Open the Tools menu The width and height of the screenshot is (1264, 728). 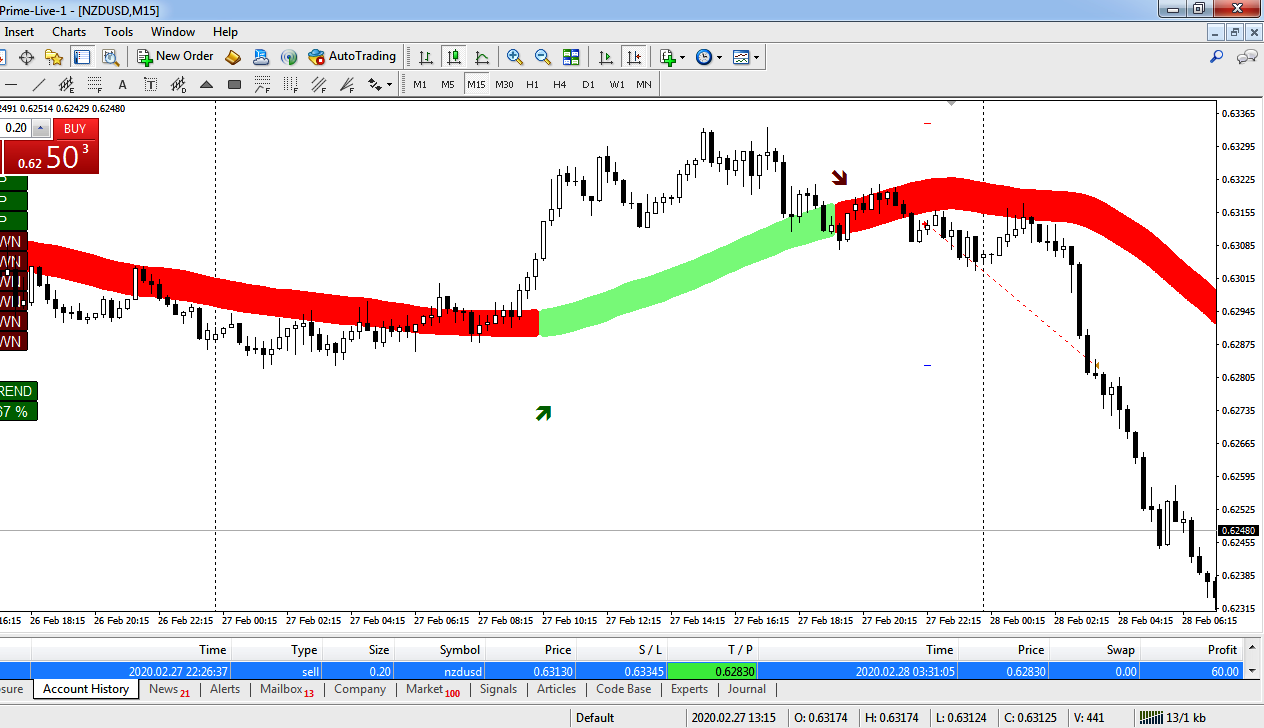pos(118,32)
